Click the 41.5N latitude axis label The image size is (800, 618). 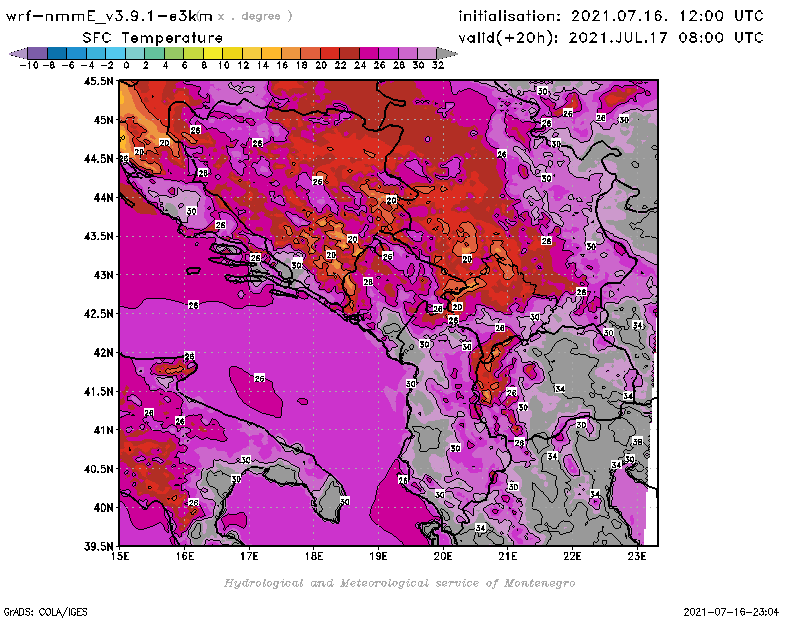[x=98, y=391]
